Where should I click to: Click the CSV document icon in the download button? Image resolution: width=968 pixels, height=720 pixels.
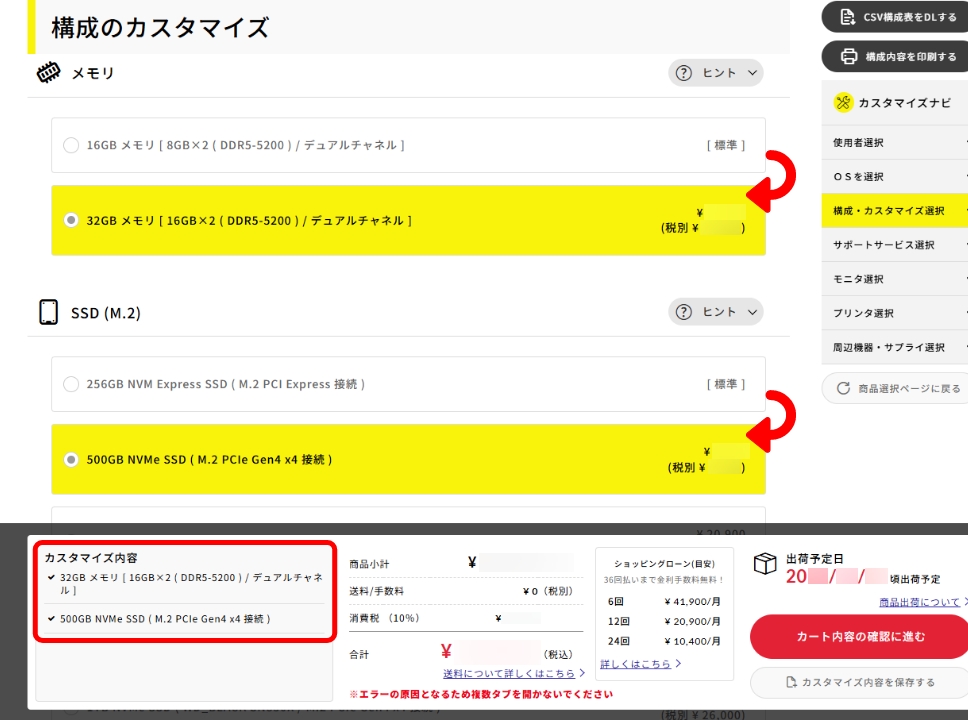point(847,17)
